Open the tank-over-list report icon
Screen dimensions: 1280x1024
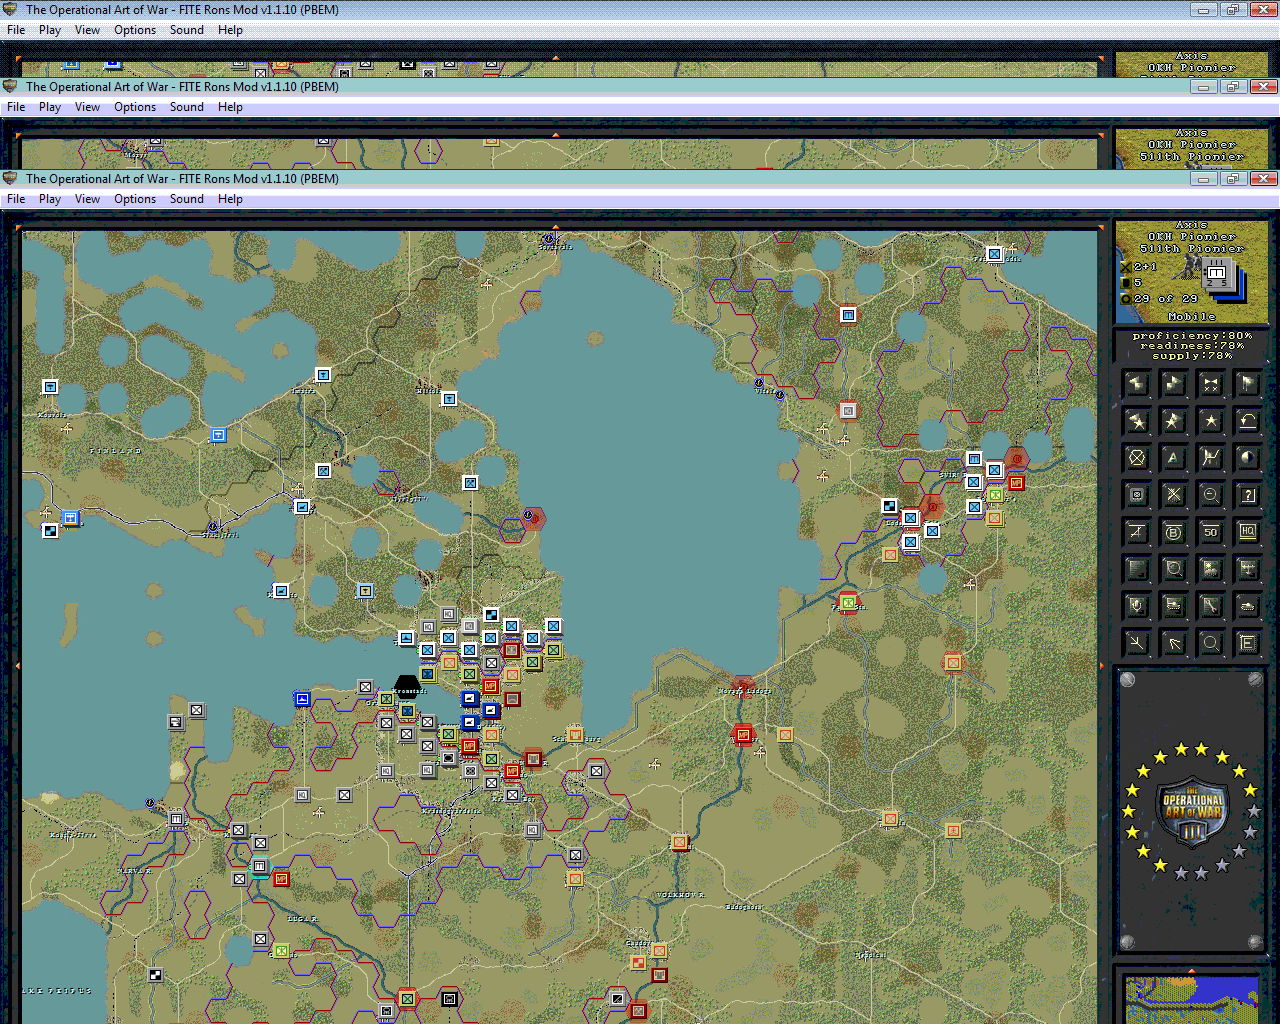pyautogui.click(x=1173, y=606)
